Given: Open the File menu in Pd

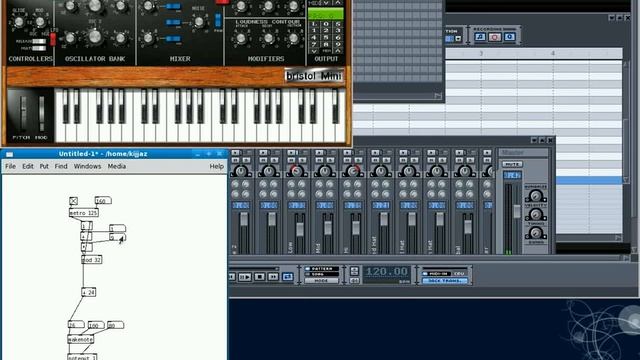Looking at the screenshot, I should pos(11,166).
